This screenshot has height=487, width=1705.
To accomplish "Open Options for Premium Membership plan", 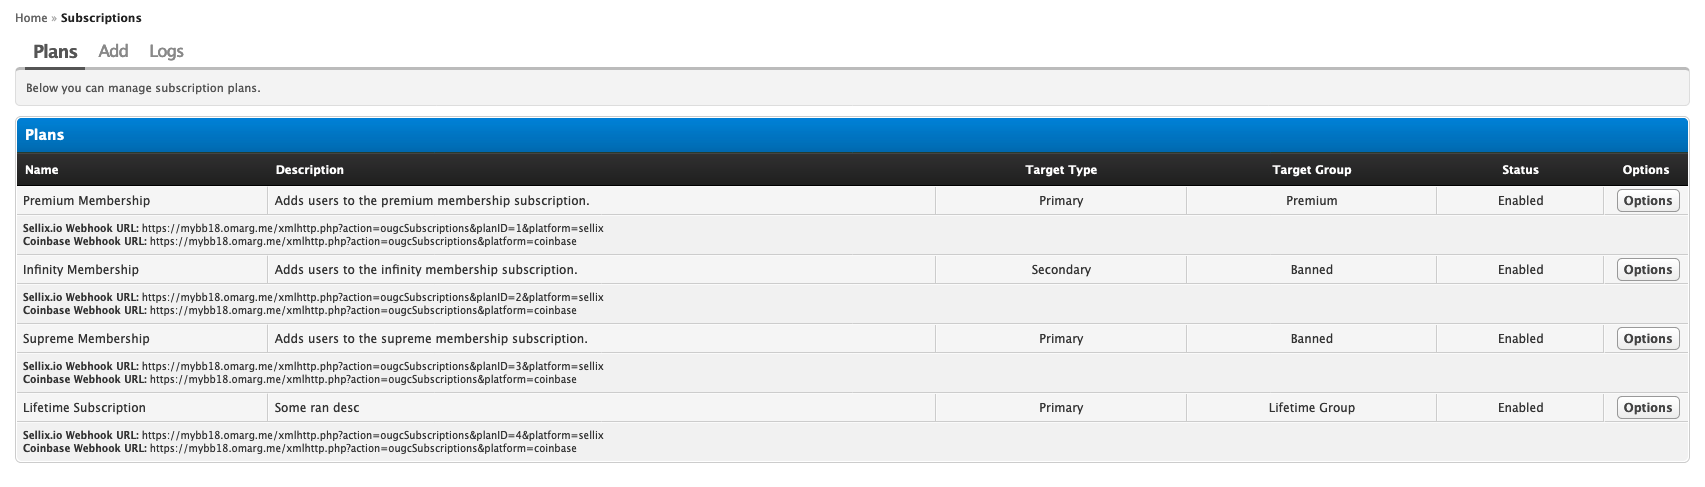I will coord(1647,200).
